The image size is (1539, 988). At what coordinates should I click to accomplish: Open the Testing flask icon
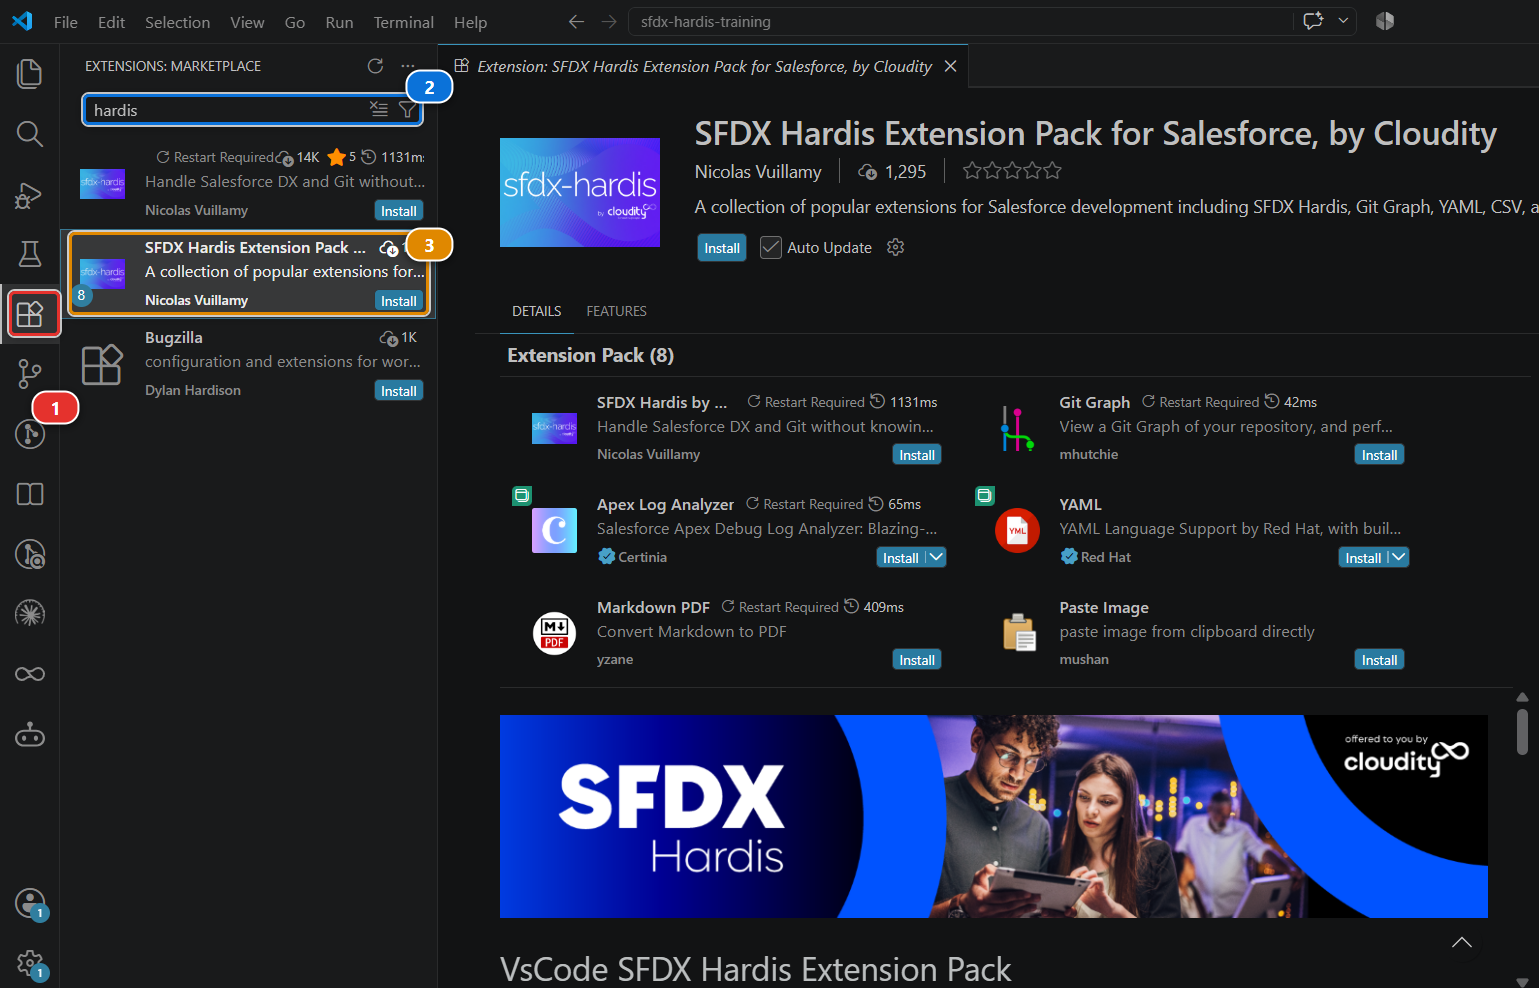coord(30,254)
